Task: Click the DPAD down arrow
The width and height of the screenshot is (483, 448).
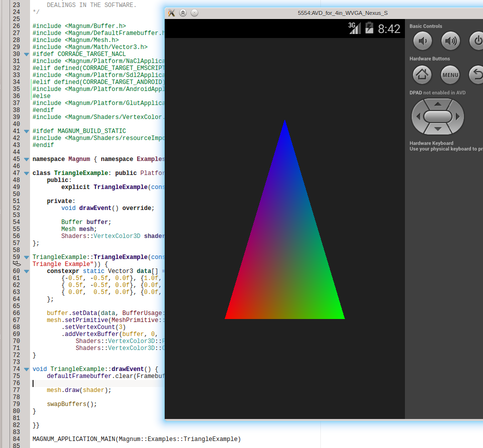Action: 438,129
